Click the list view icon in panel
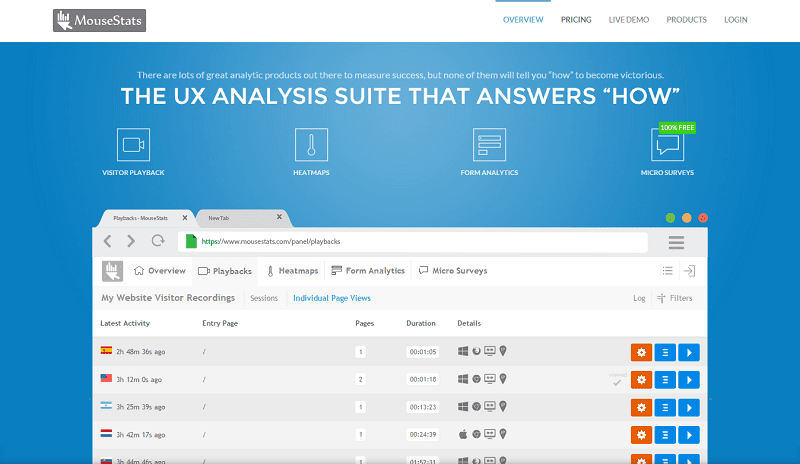This screenshot has width=800, height=464. click(667, 271)
